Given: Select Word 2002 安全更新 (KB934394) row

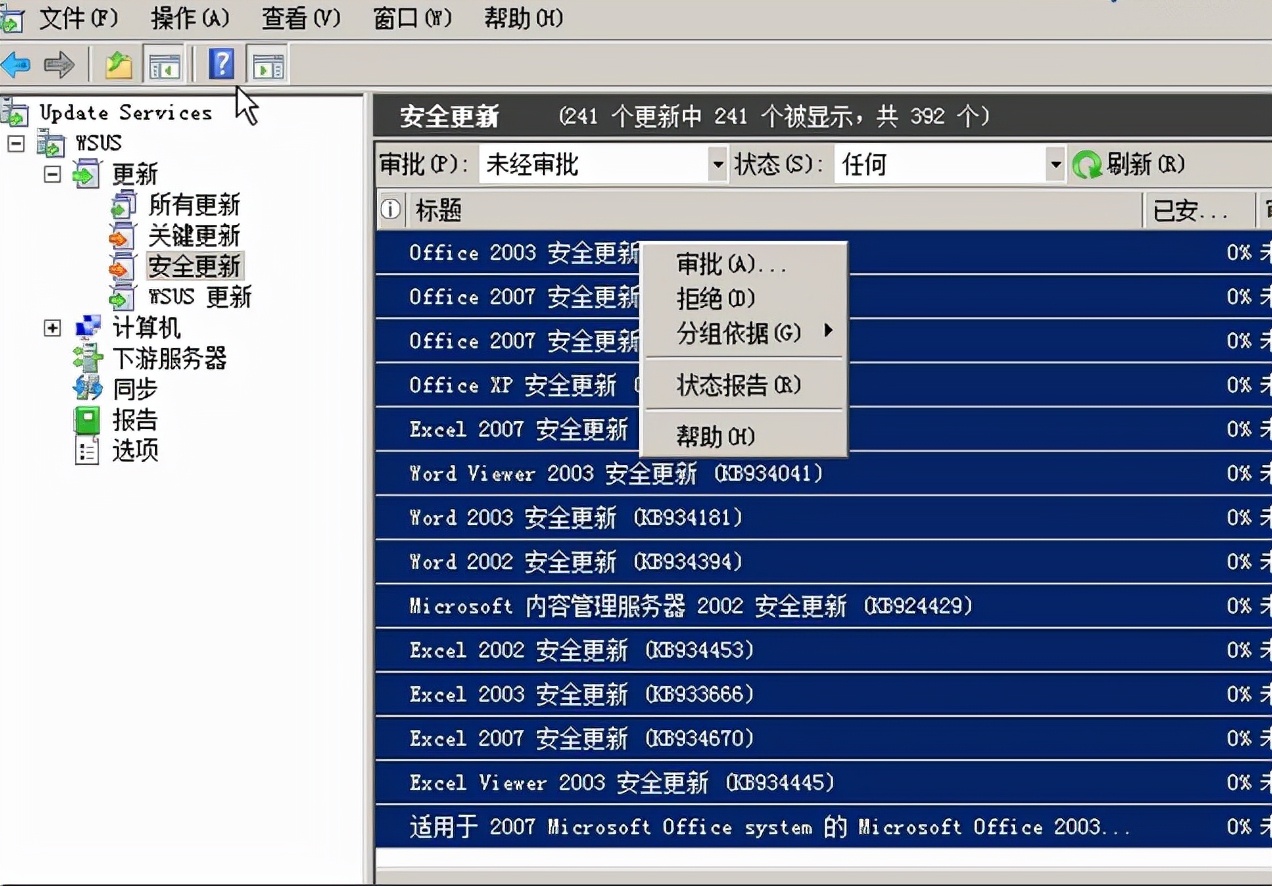Looking at the screenshot, I should click(824, 562).
